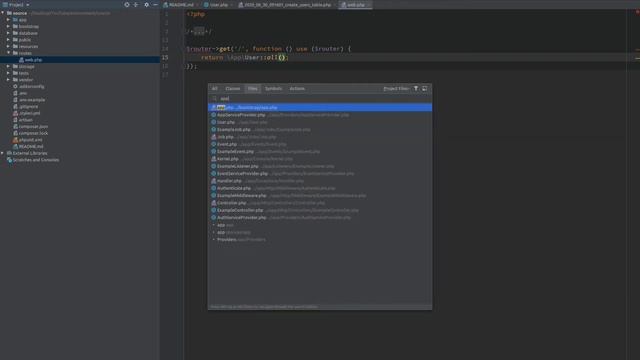Select All tab in search popup
The image size is (640, 360).
215,89
